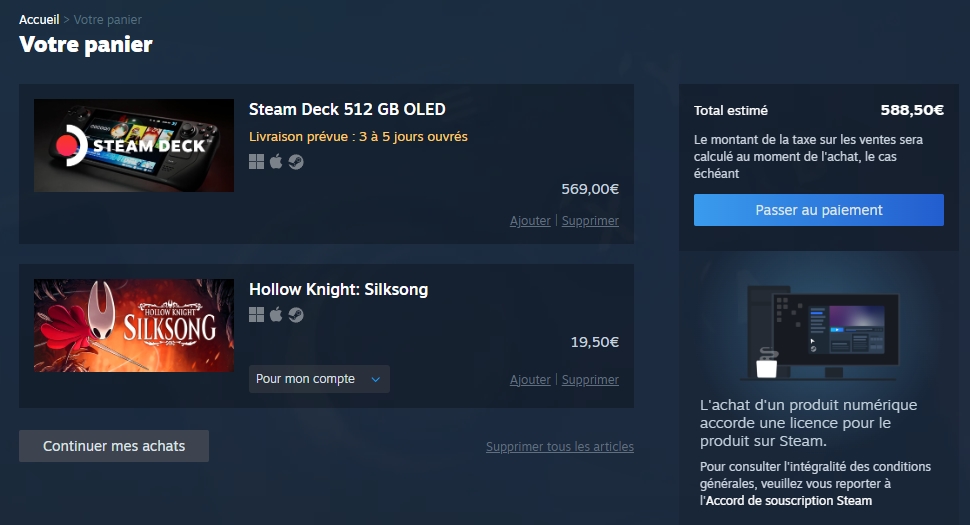Click the Apple icon under Steam Deck
This screenshot has height=525, width=970.
pos(276,162)
